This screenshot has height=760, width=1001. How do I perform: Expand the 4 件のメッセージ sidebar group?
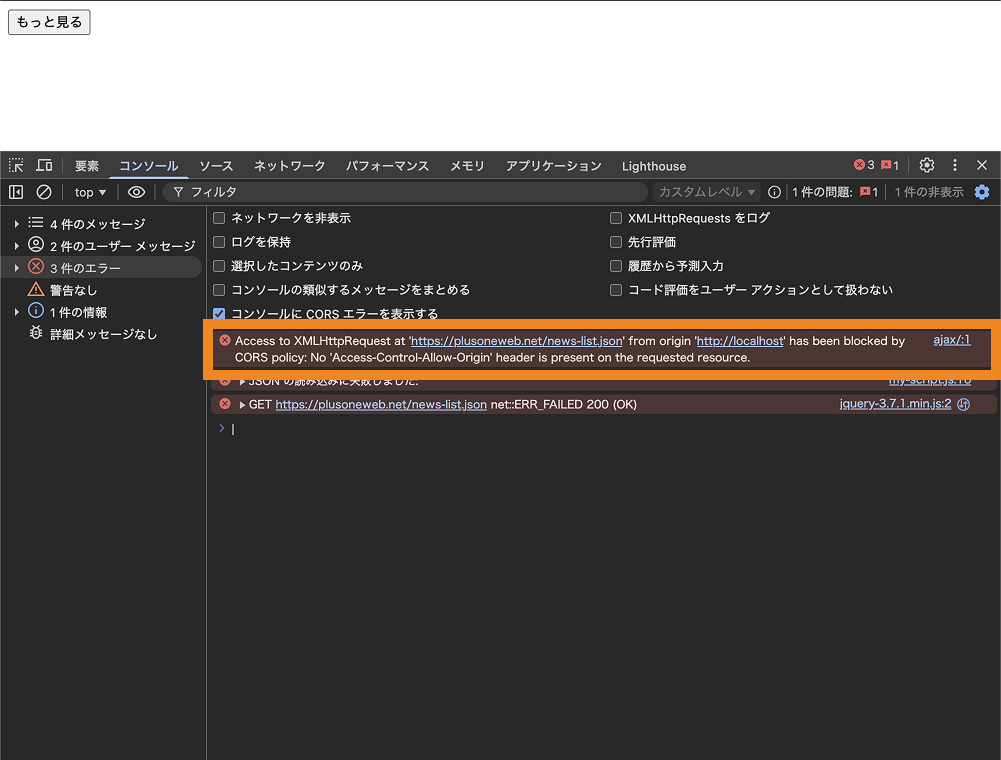tap(17, 224)
